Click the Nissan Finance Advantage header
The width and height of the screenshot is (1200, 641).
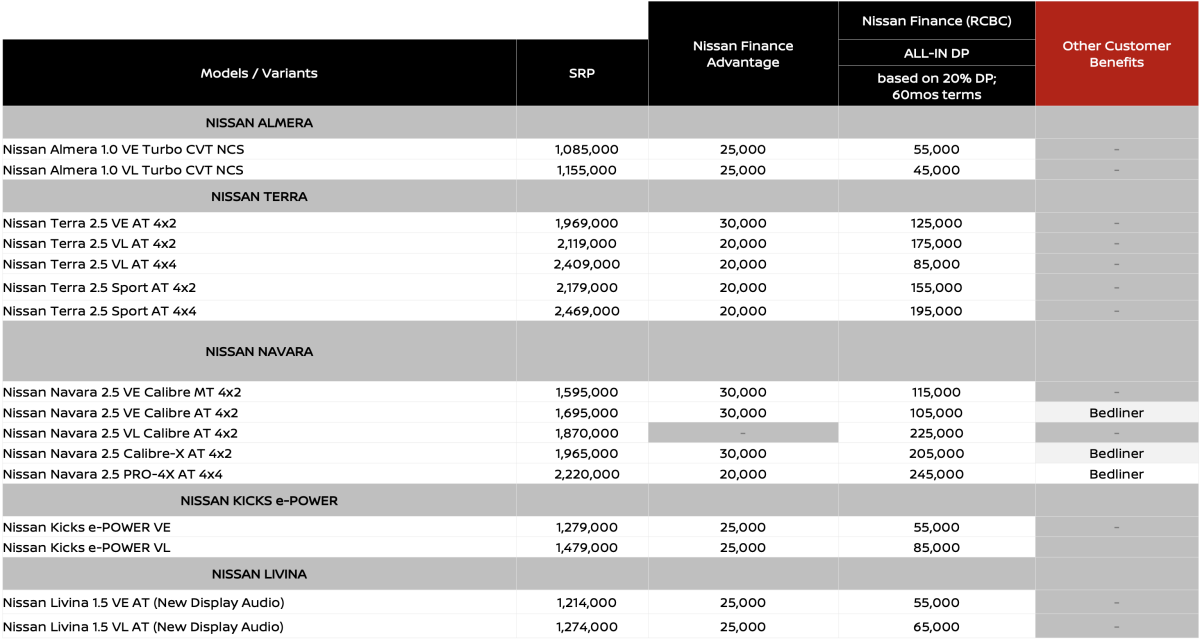click(742, 54)
